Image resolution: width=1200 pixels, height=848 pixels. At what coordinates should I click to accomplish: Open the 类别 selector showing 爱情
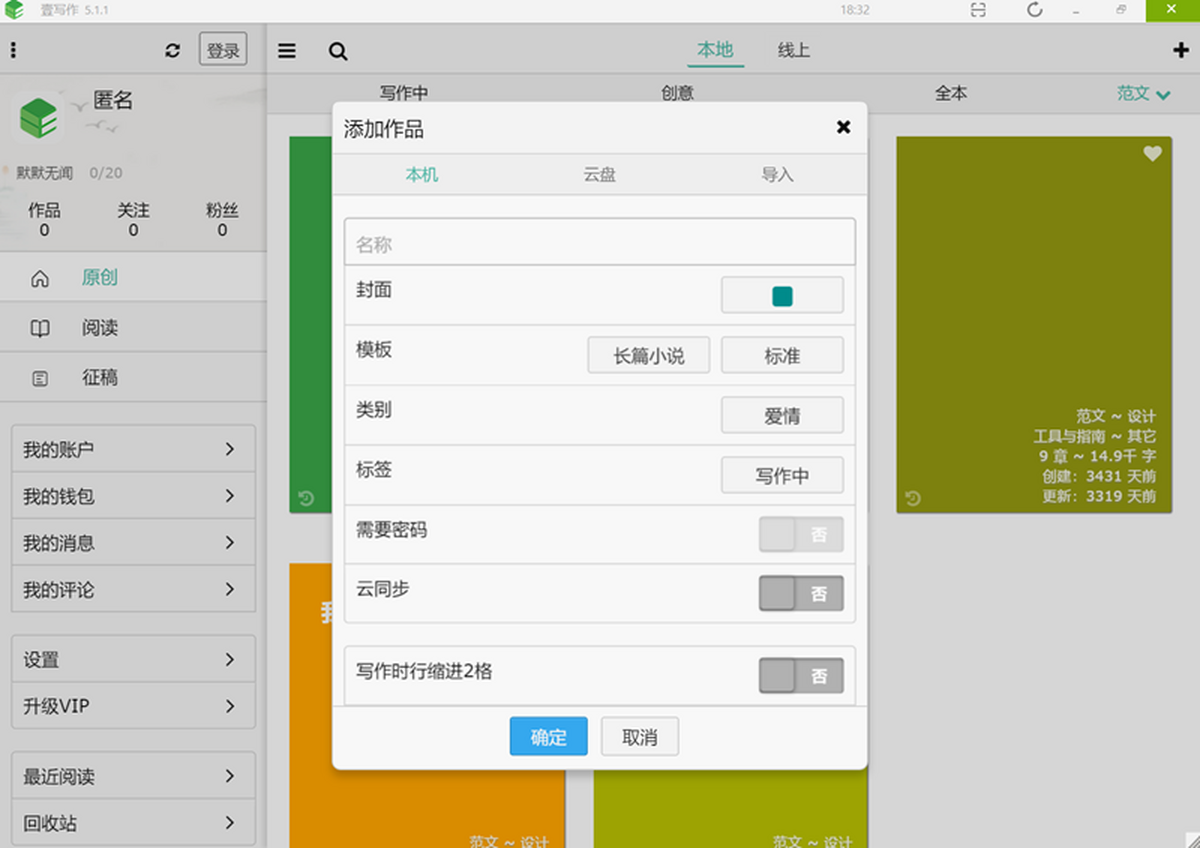point(782,415)
